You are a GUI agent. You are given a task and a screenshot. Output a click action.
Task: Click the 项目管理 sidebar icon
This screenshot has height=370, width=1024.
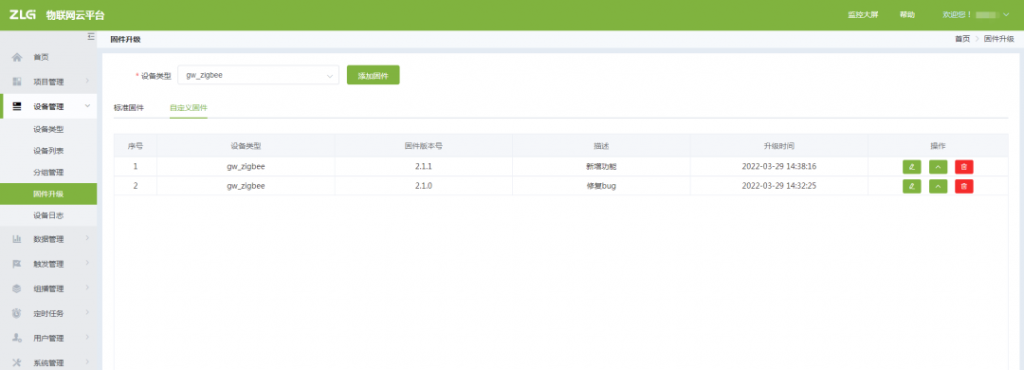tap(17, 82)
